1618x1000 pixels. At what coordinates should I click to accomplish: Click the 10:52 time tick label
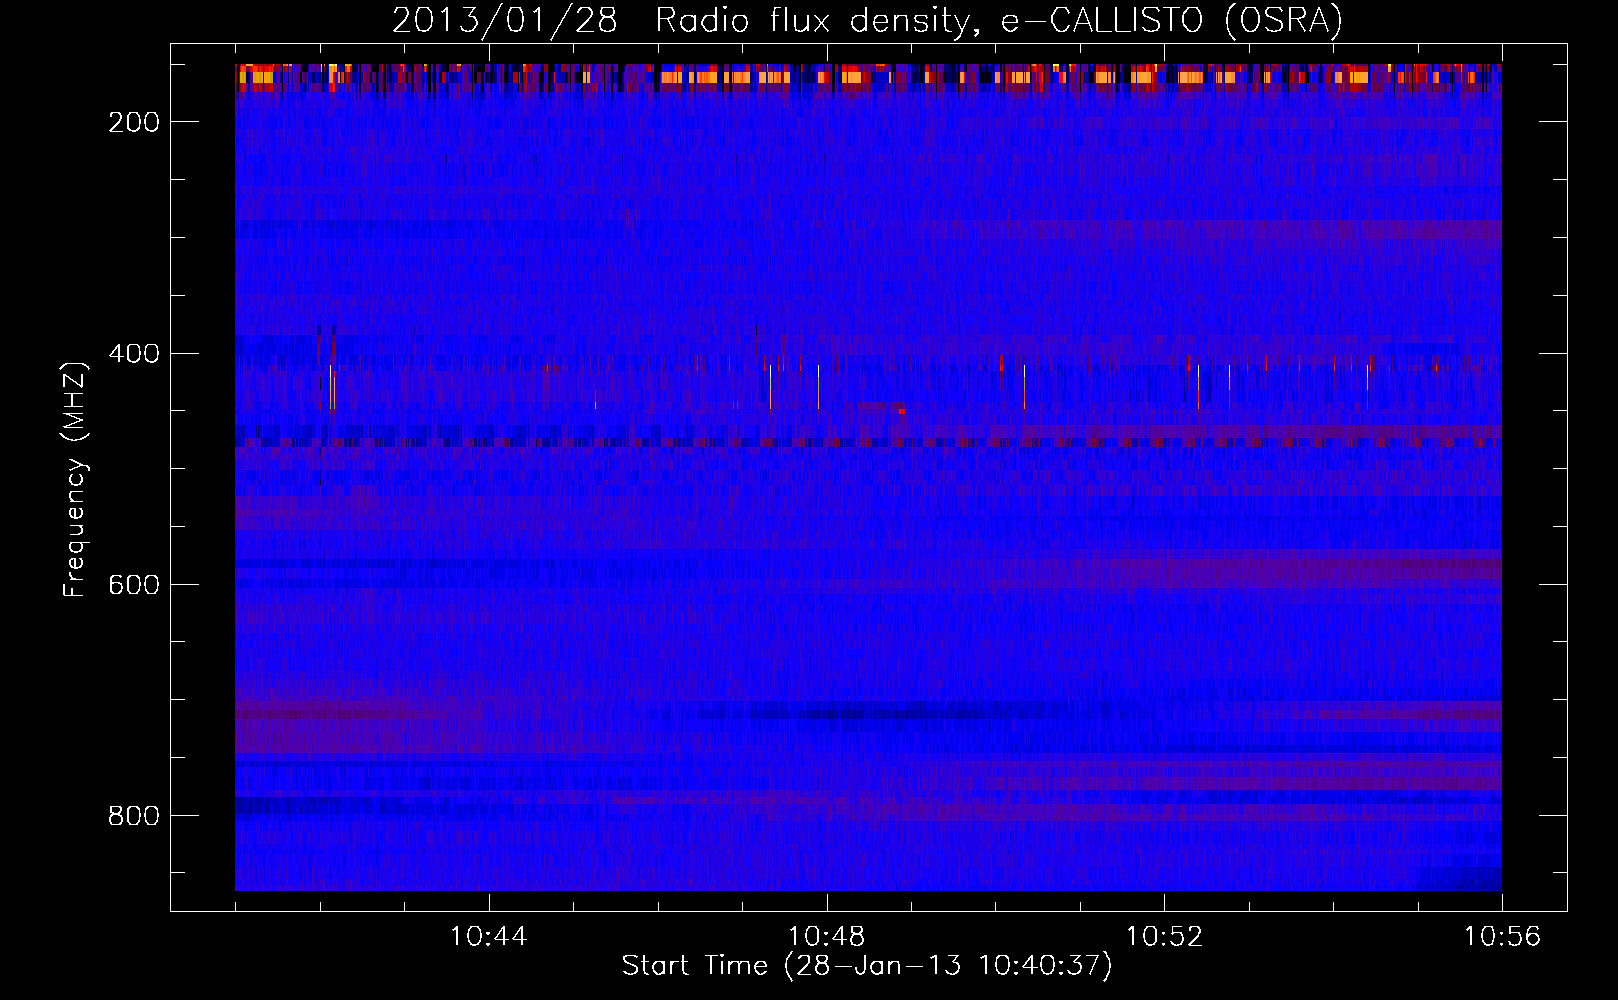point(1164,937)
